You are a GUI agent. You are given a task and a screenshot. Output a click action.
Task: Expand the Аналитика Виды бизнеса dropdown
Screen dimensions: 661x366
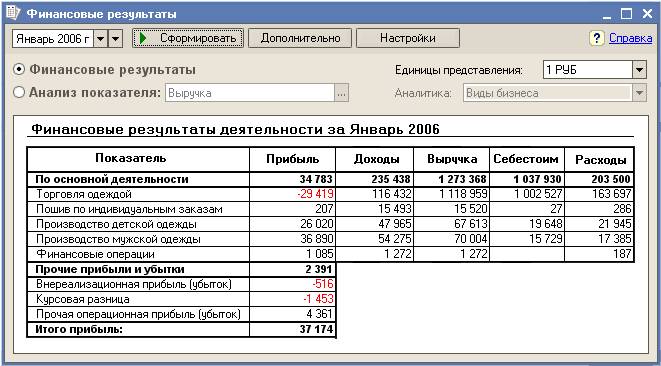pyautogui.click(x=640, y=93)
